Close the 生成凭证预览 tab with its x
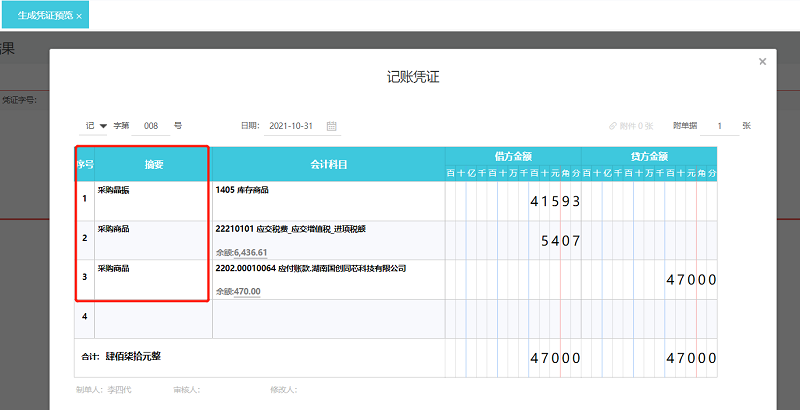This screenshot has height=410, width=800. tap(79, 17)
